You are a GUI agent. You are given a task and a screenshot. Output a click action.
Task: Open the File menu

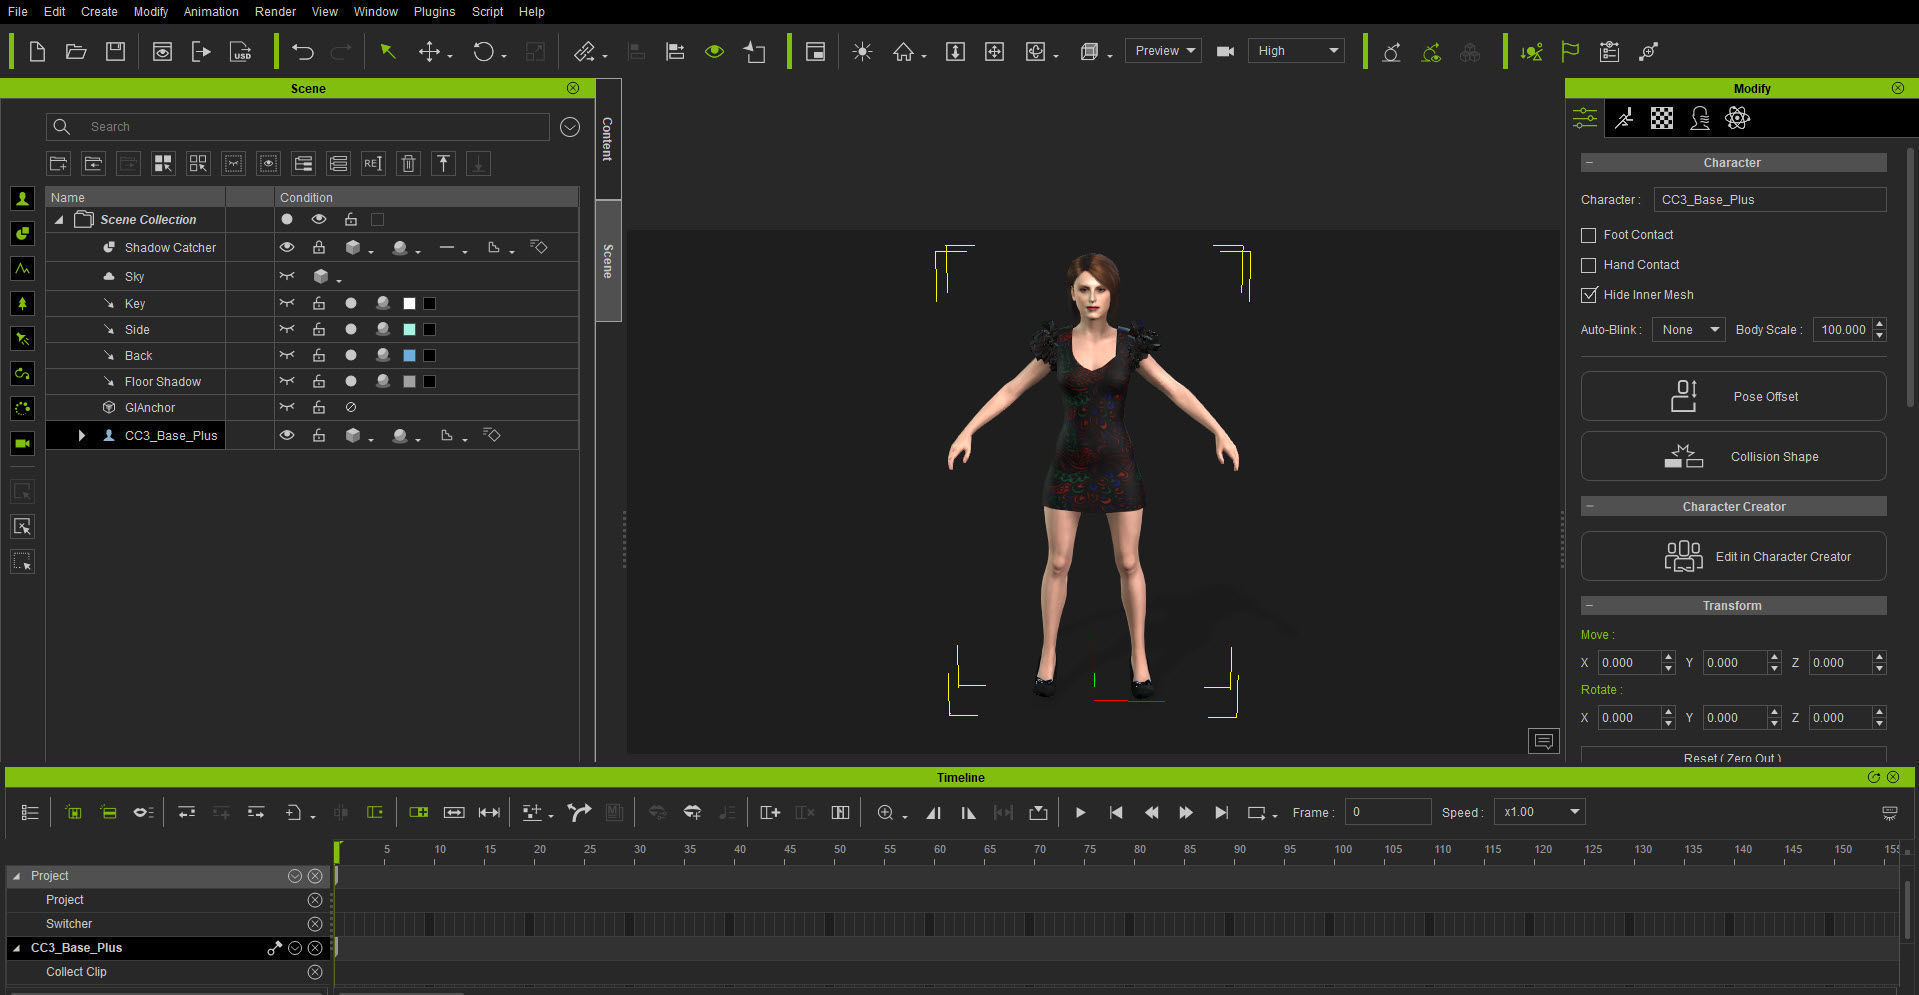[18, 12]
